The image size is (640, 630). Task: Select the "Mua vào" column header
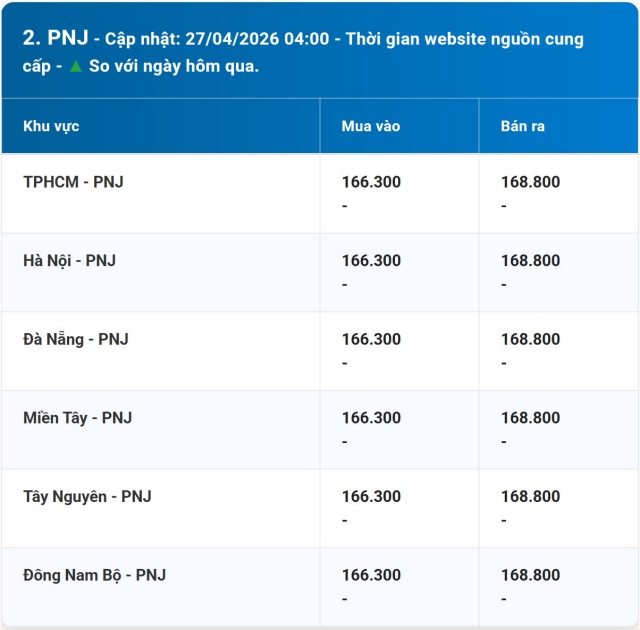[x=370, y=127]
